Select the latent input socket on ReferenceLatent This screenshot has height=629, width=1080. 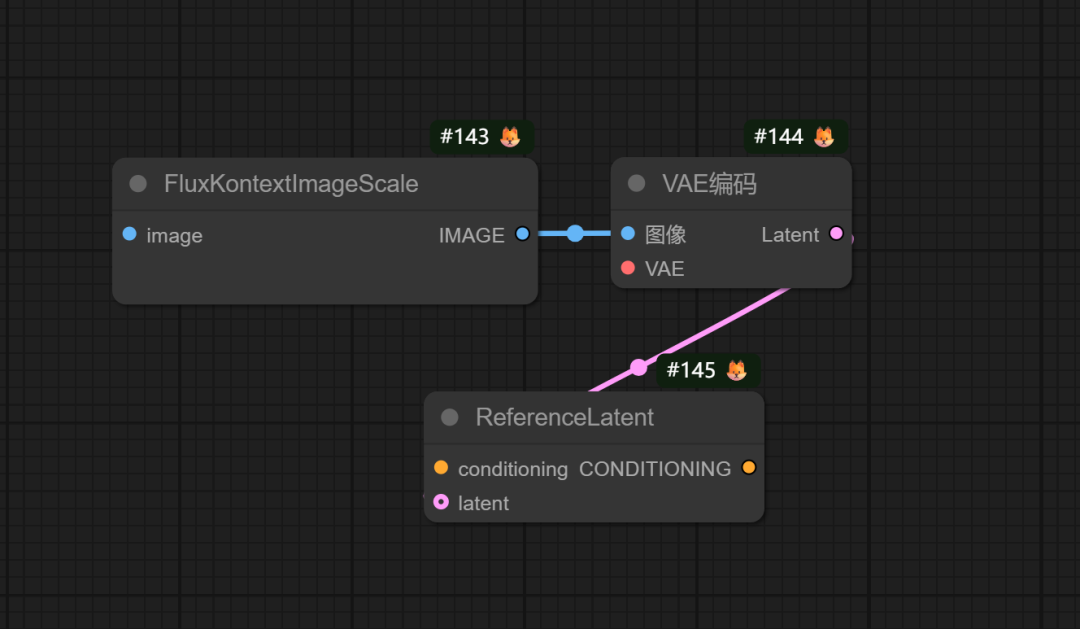pos(441,502)
